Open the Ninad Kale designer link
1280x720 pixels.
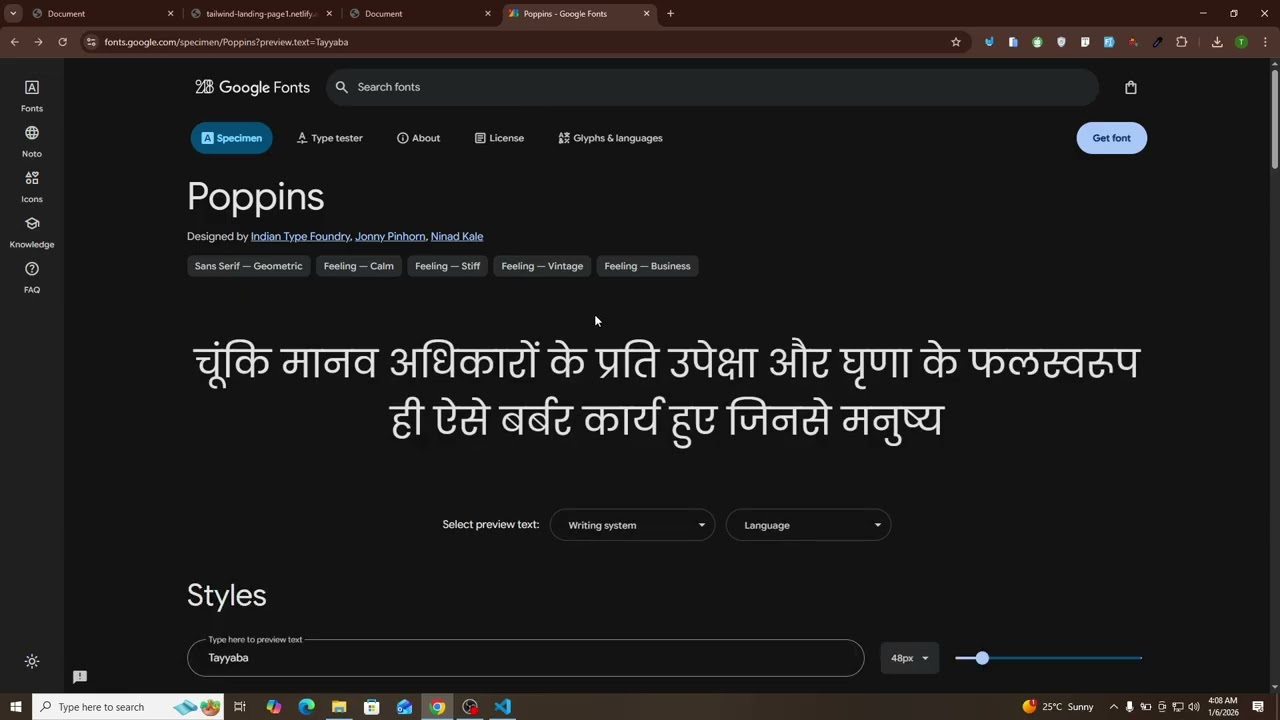point(457,237)
